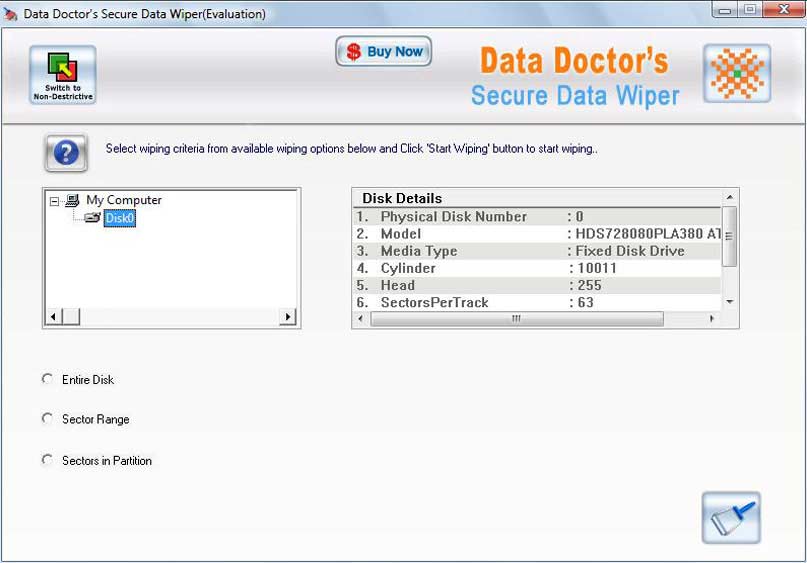Viewport: 807px width, 563px height.
Task: Select the Sectors in Partition radio button
Action: point(47,460)
